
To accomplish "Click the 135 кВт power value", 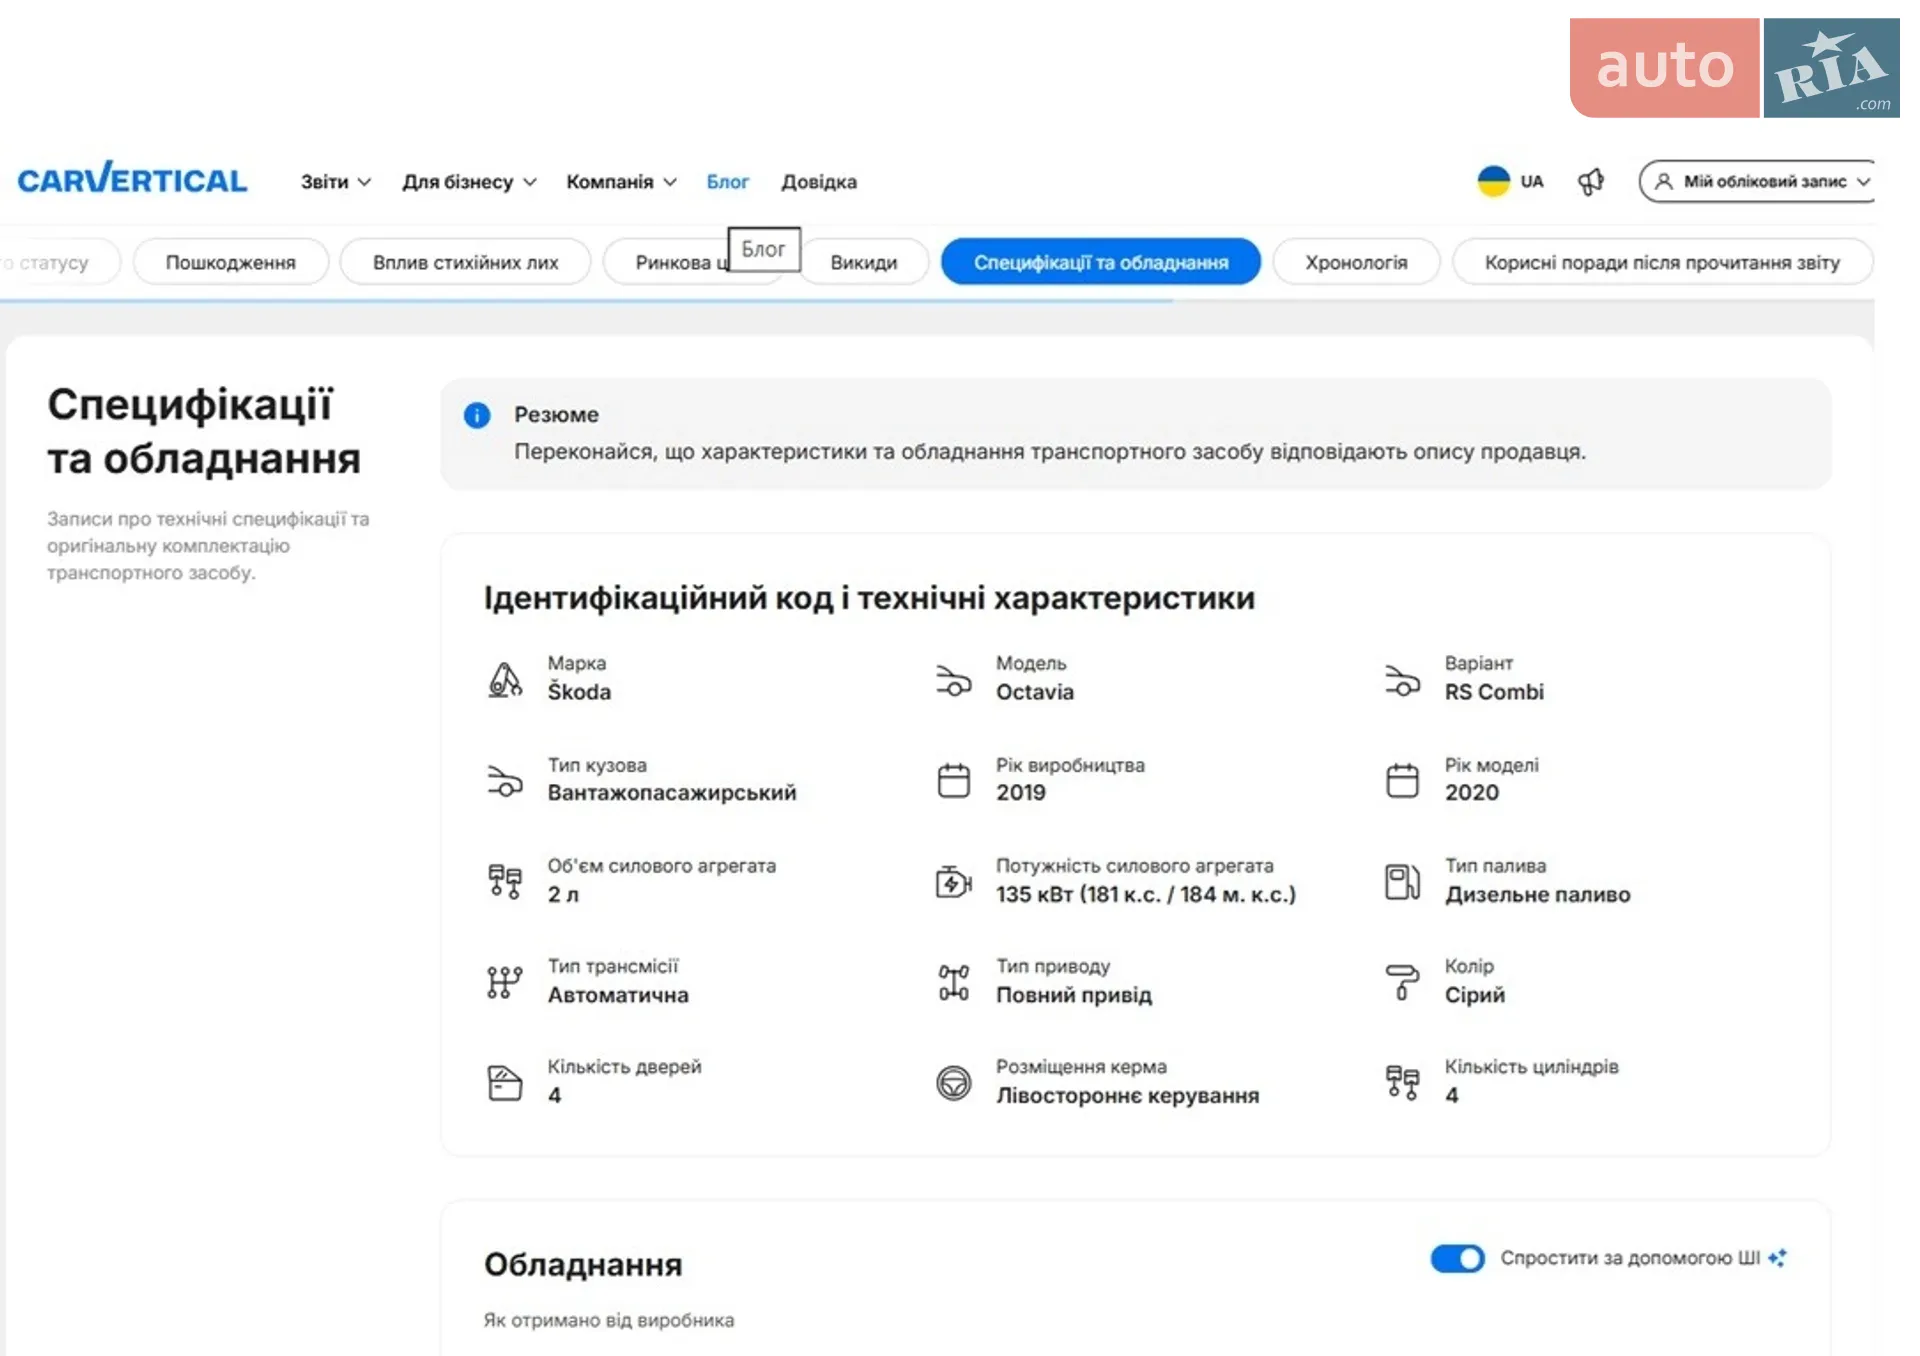I will click(x=1146, y=894).
